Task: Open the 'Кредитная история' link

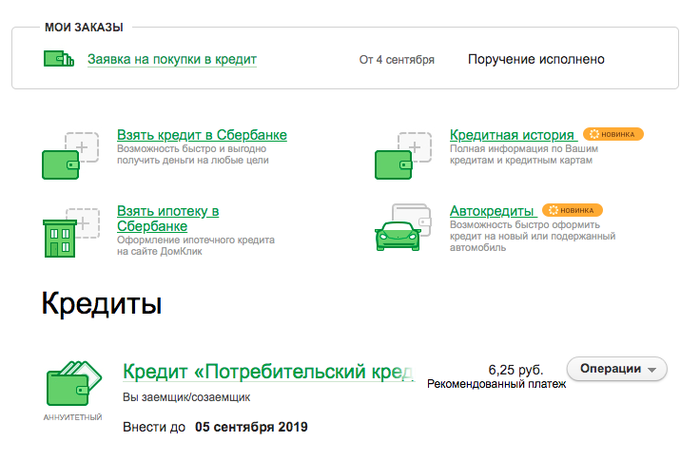Action: tap(513, 135)
